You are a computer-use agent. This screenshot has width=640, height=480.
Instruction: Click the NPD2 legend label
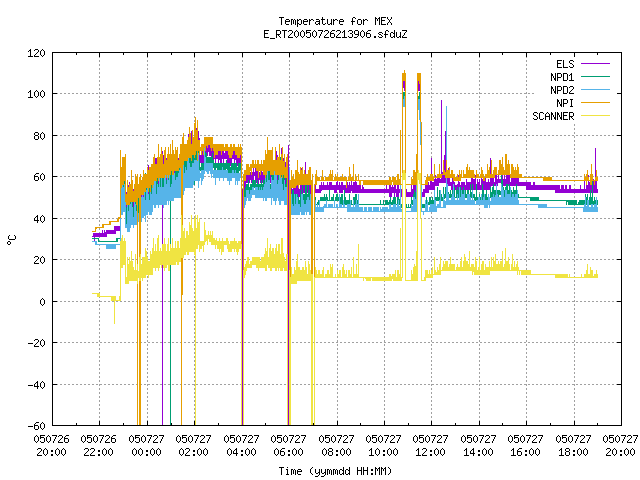point(562,90)
